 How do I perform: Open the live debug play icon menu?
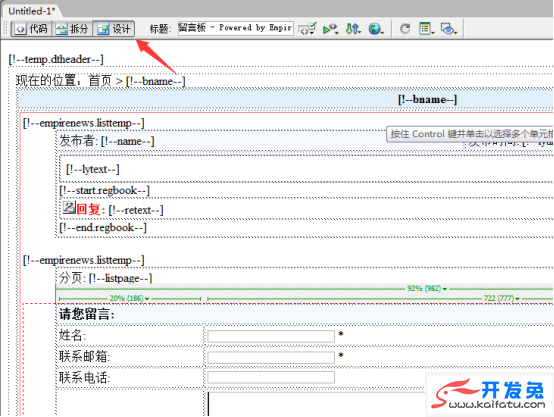tap(330, 29)
